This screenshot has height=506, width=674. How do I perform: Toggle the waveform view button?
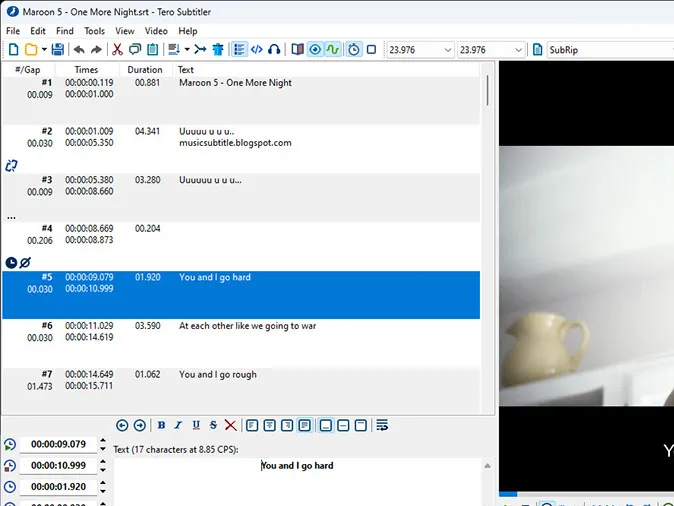click(x=333, y=49)
